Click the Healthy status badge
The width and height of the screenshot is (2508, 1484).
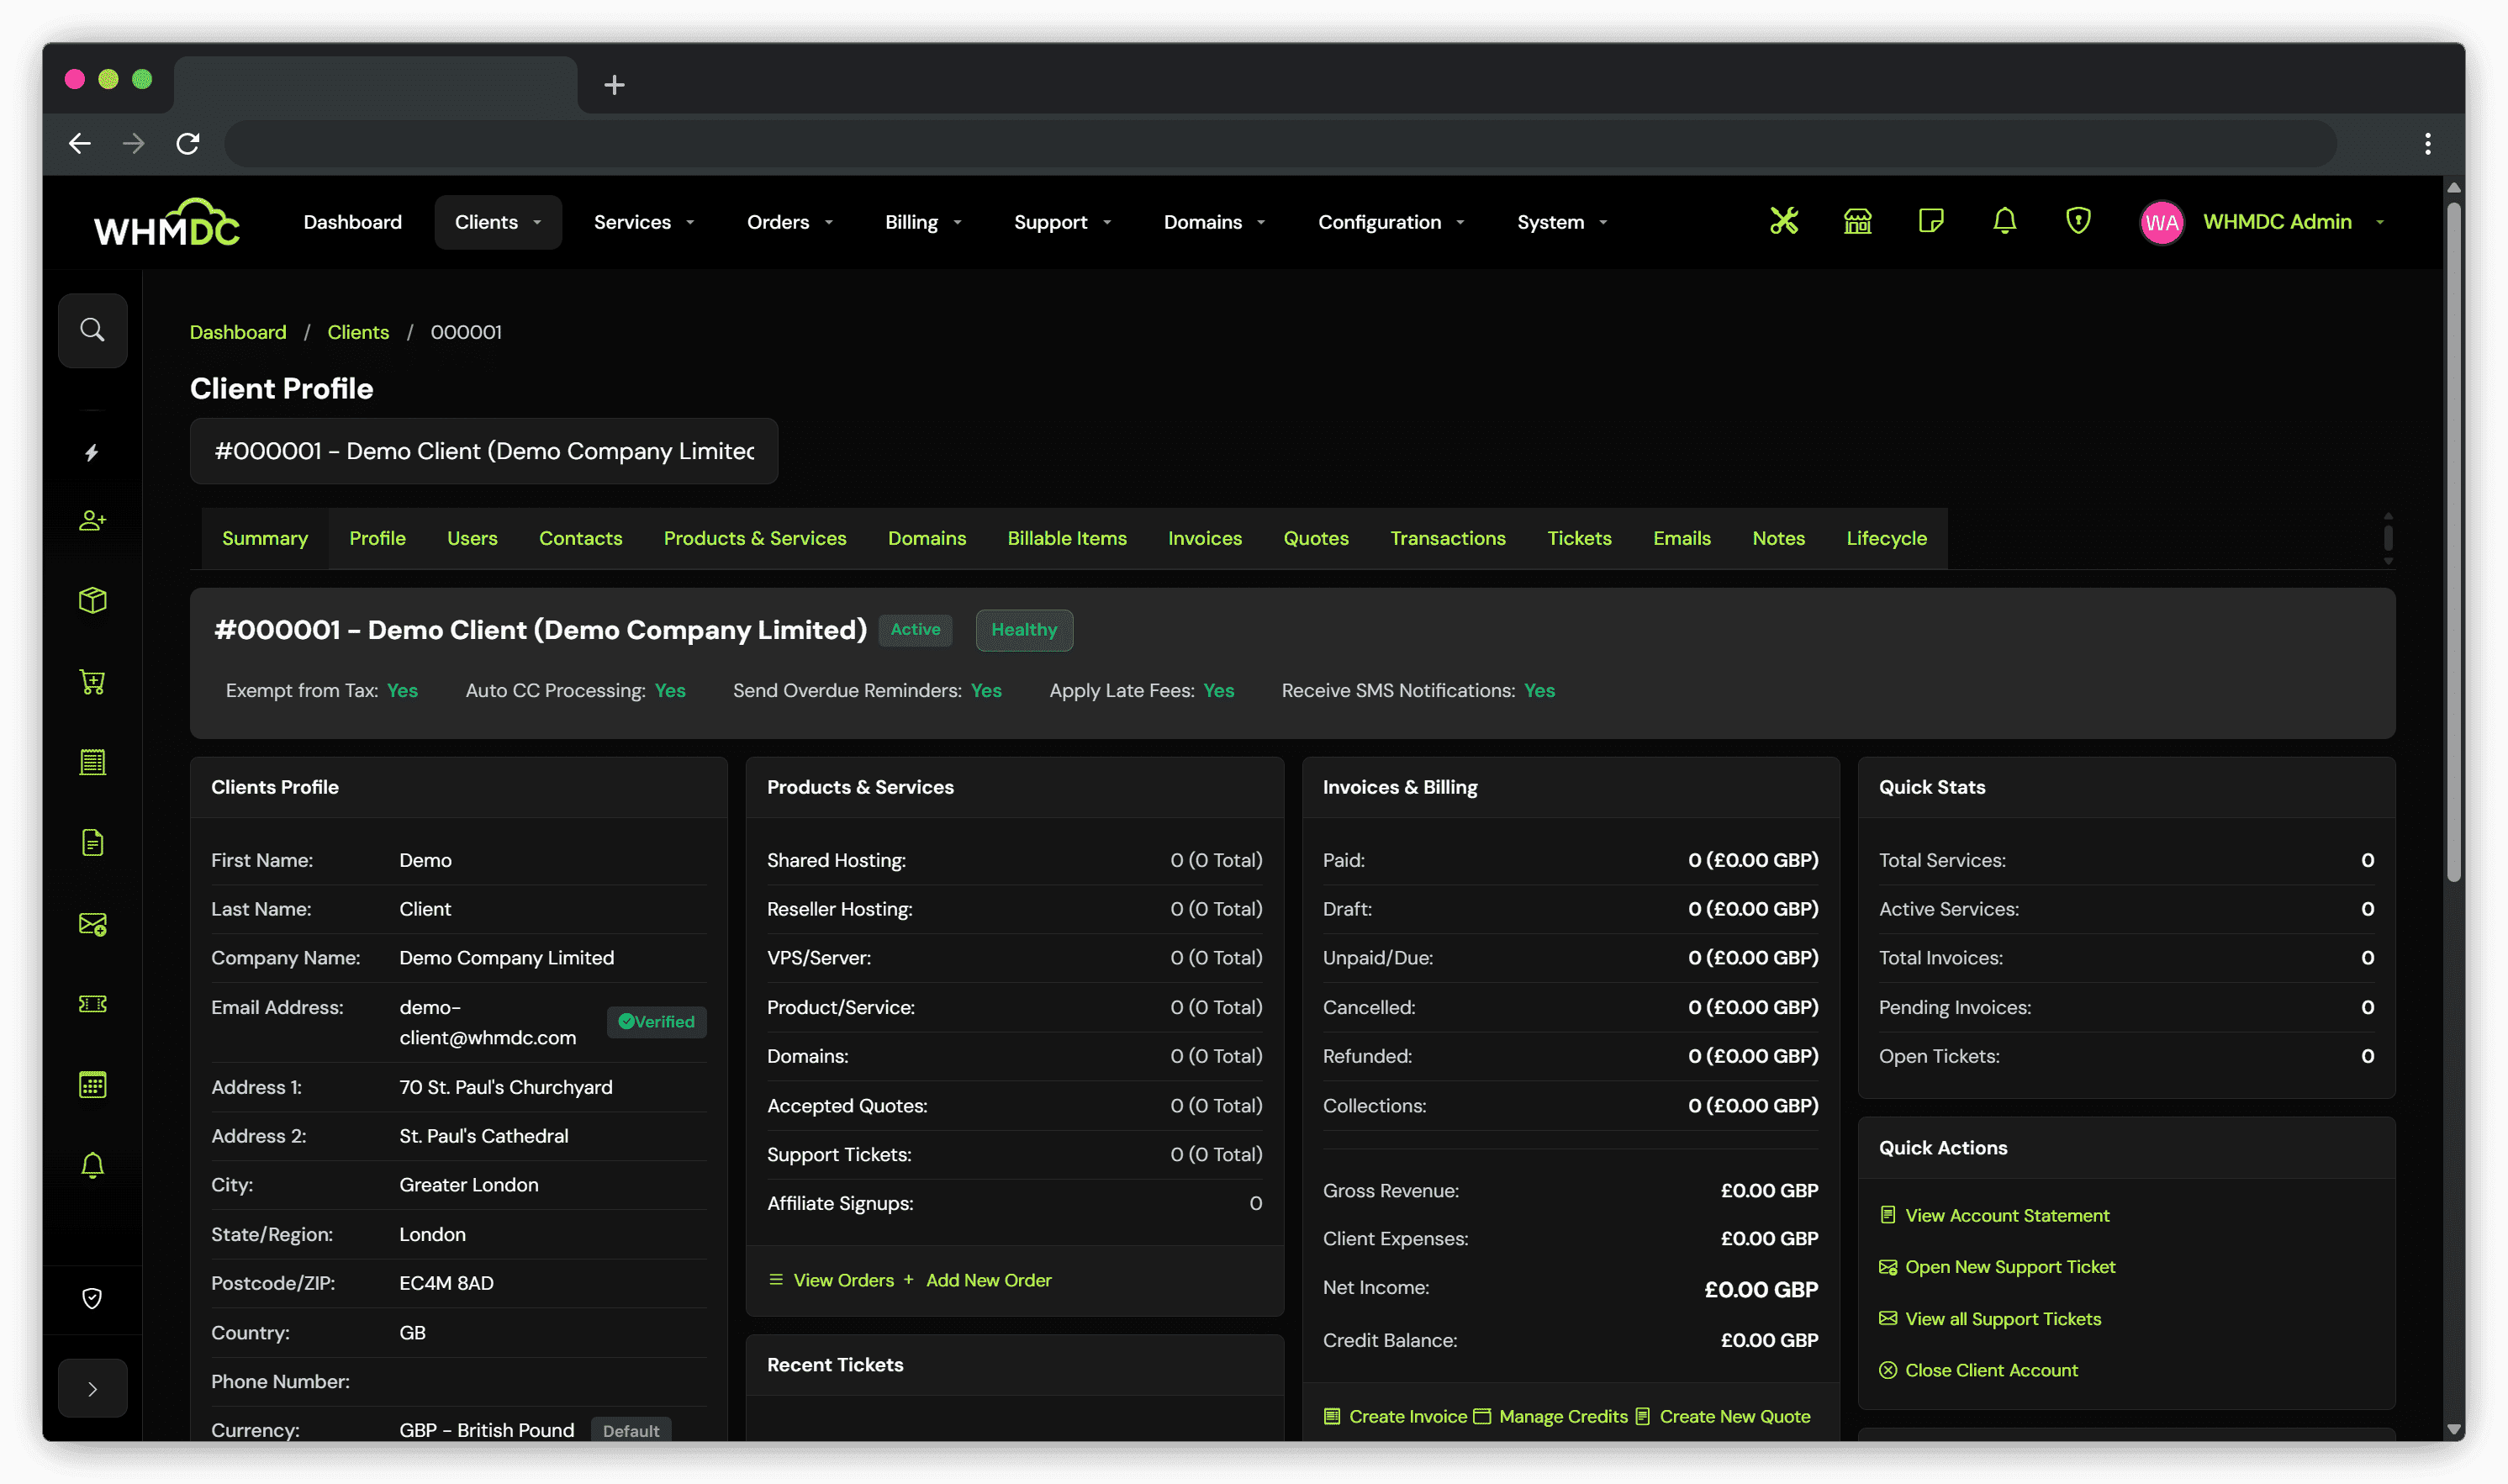coord(1024,630)
